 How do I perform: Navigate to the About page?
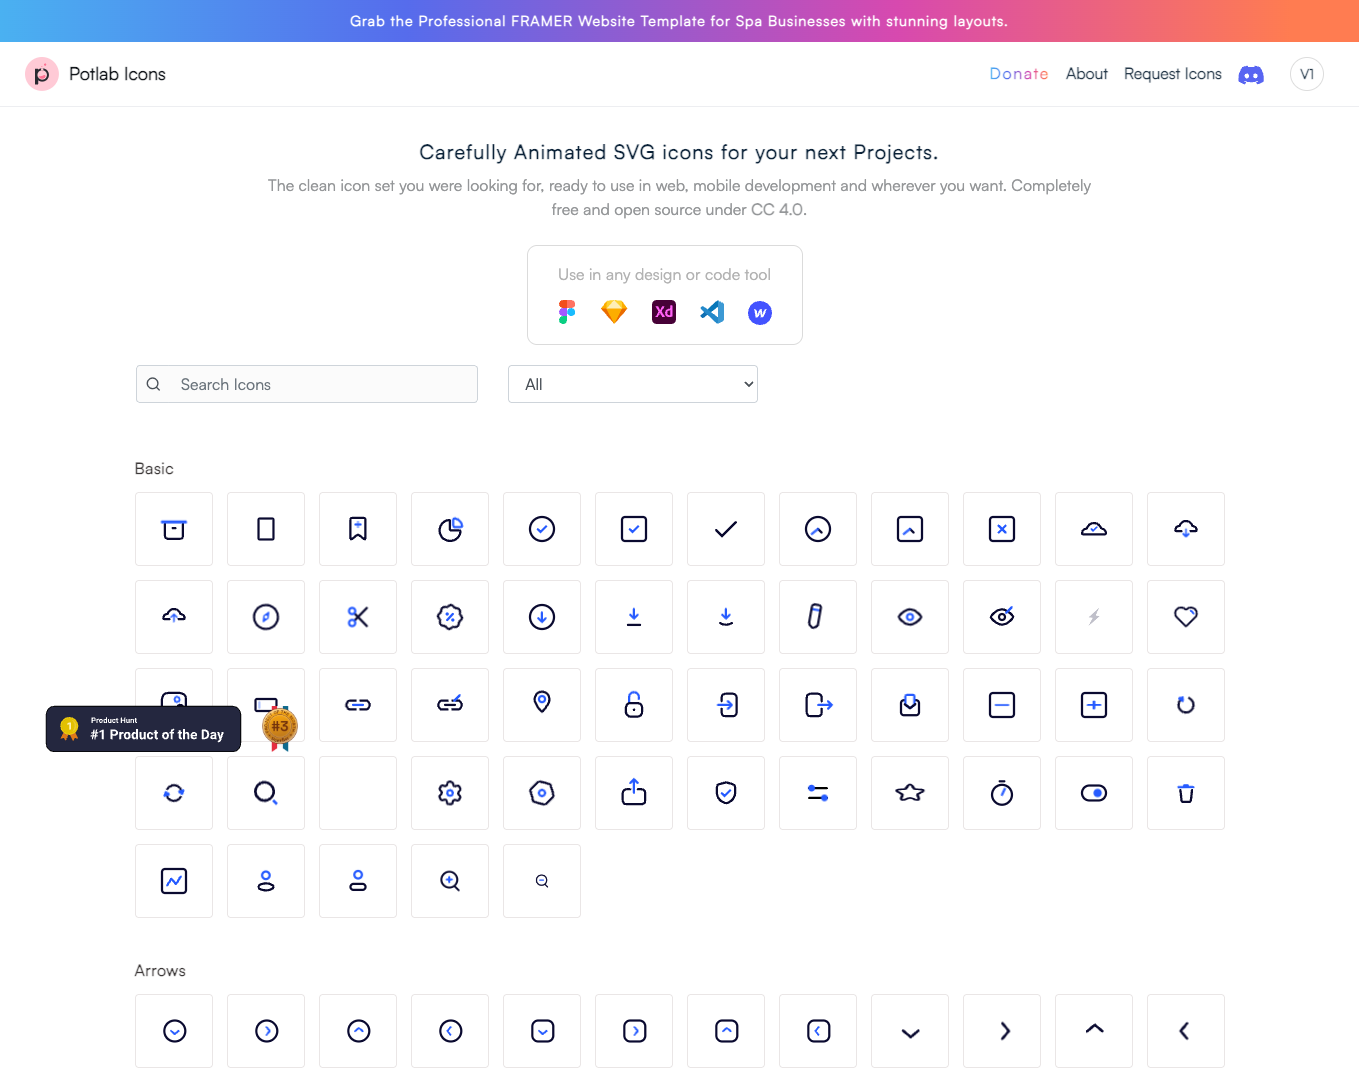[1086, 74]
